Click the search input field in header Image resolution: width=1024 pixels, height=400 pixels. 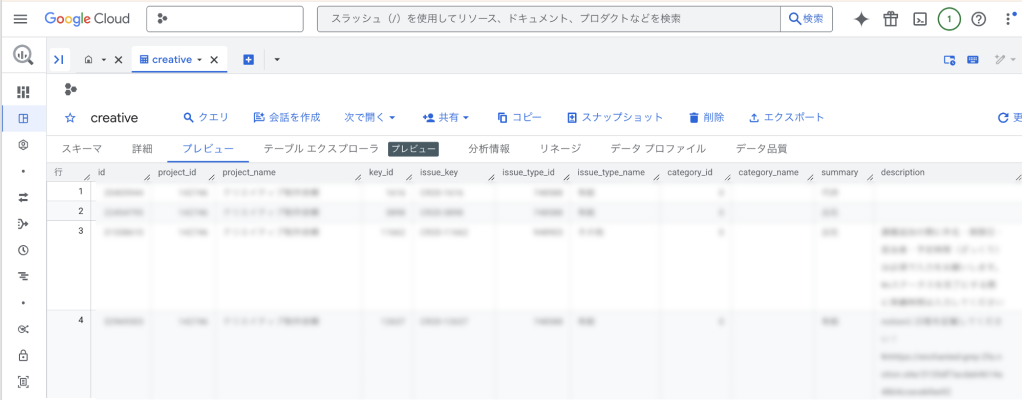click(x=547, y=19)
